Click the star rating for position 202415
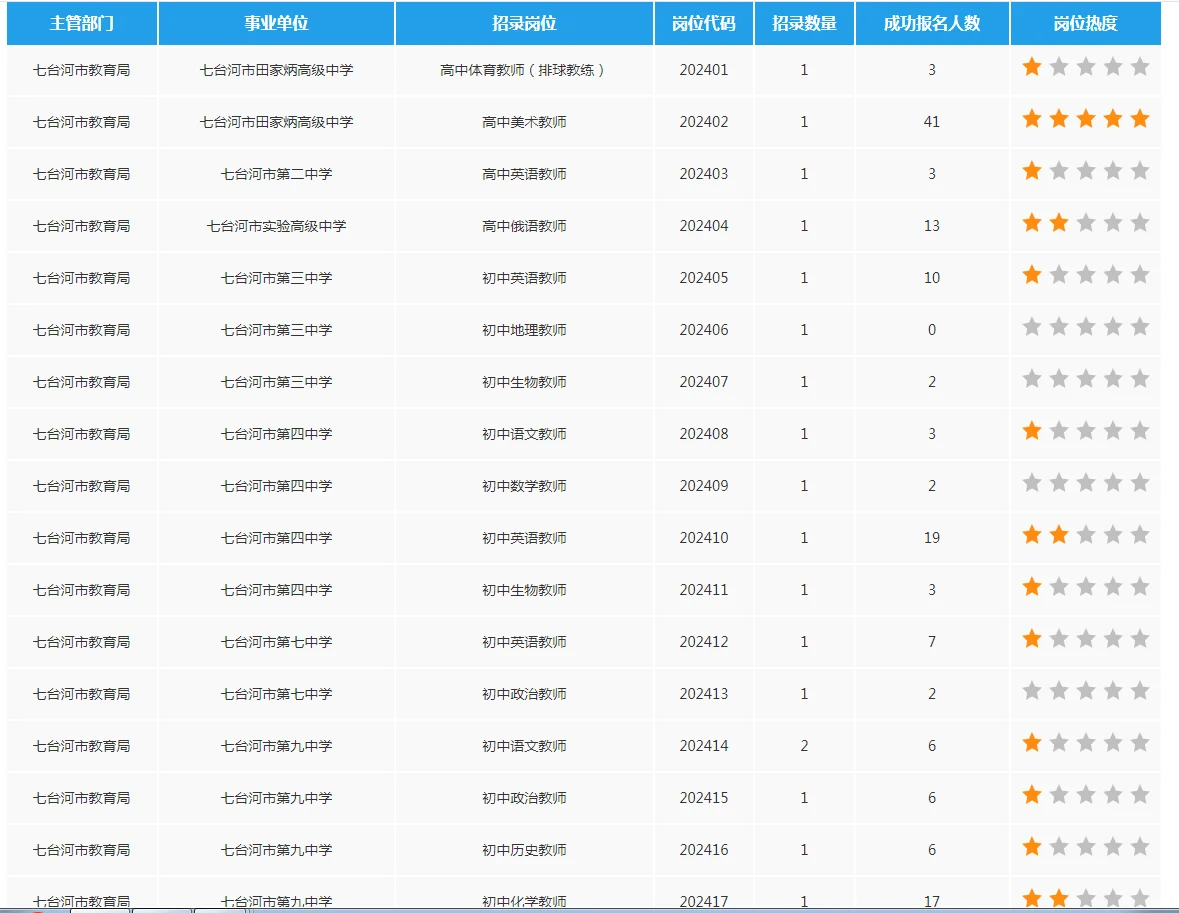Viewport: 1179px width, 913px height. point(1086,795)
